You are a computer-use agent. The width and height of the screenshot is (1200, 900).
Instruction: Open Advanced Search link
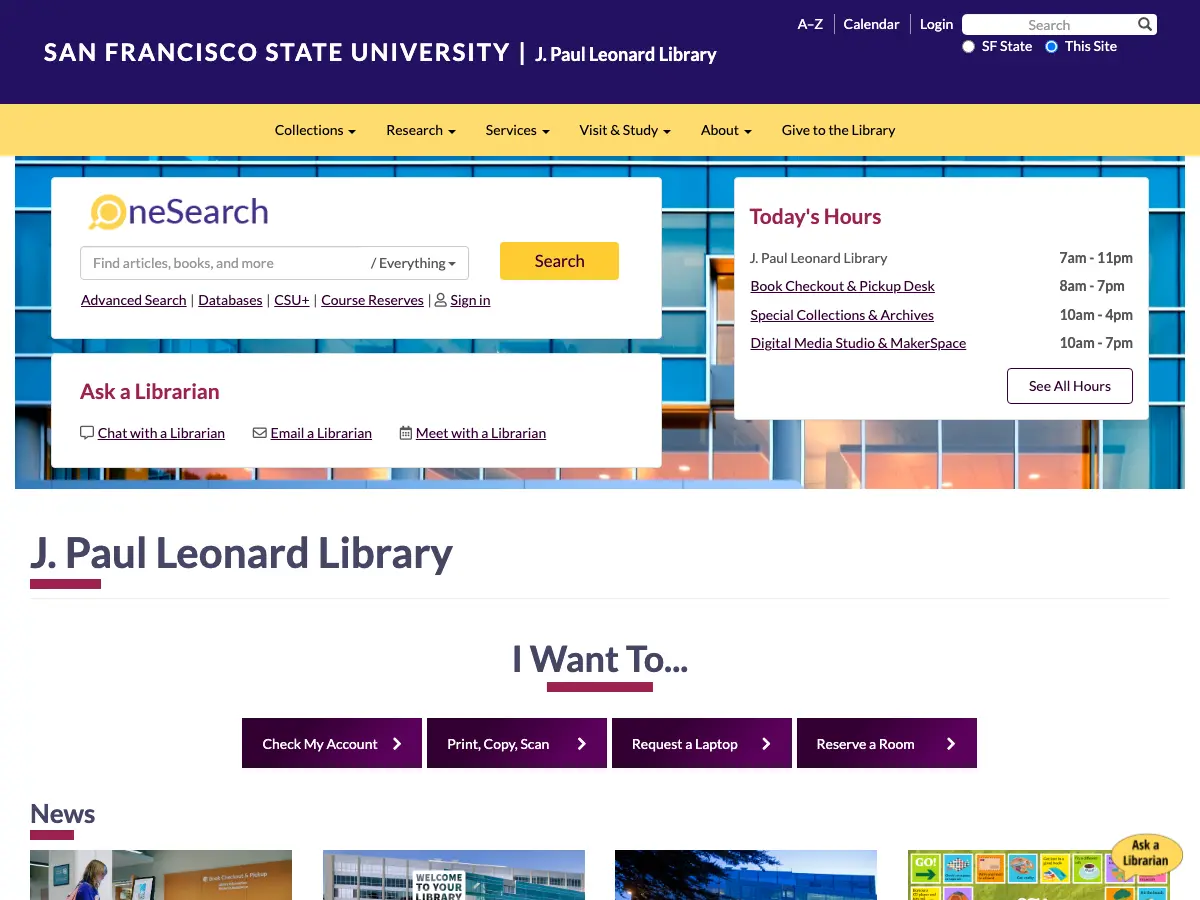coord(134,300)
